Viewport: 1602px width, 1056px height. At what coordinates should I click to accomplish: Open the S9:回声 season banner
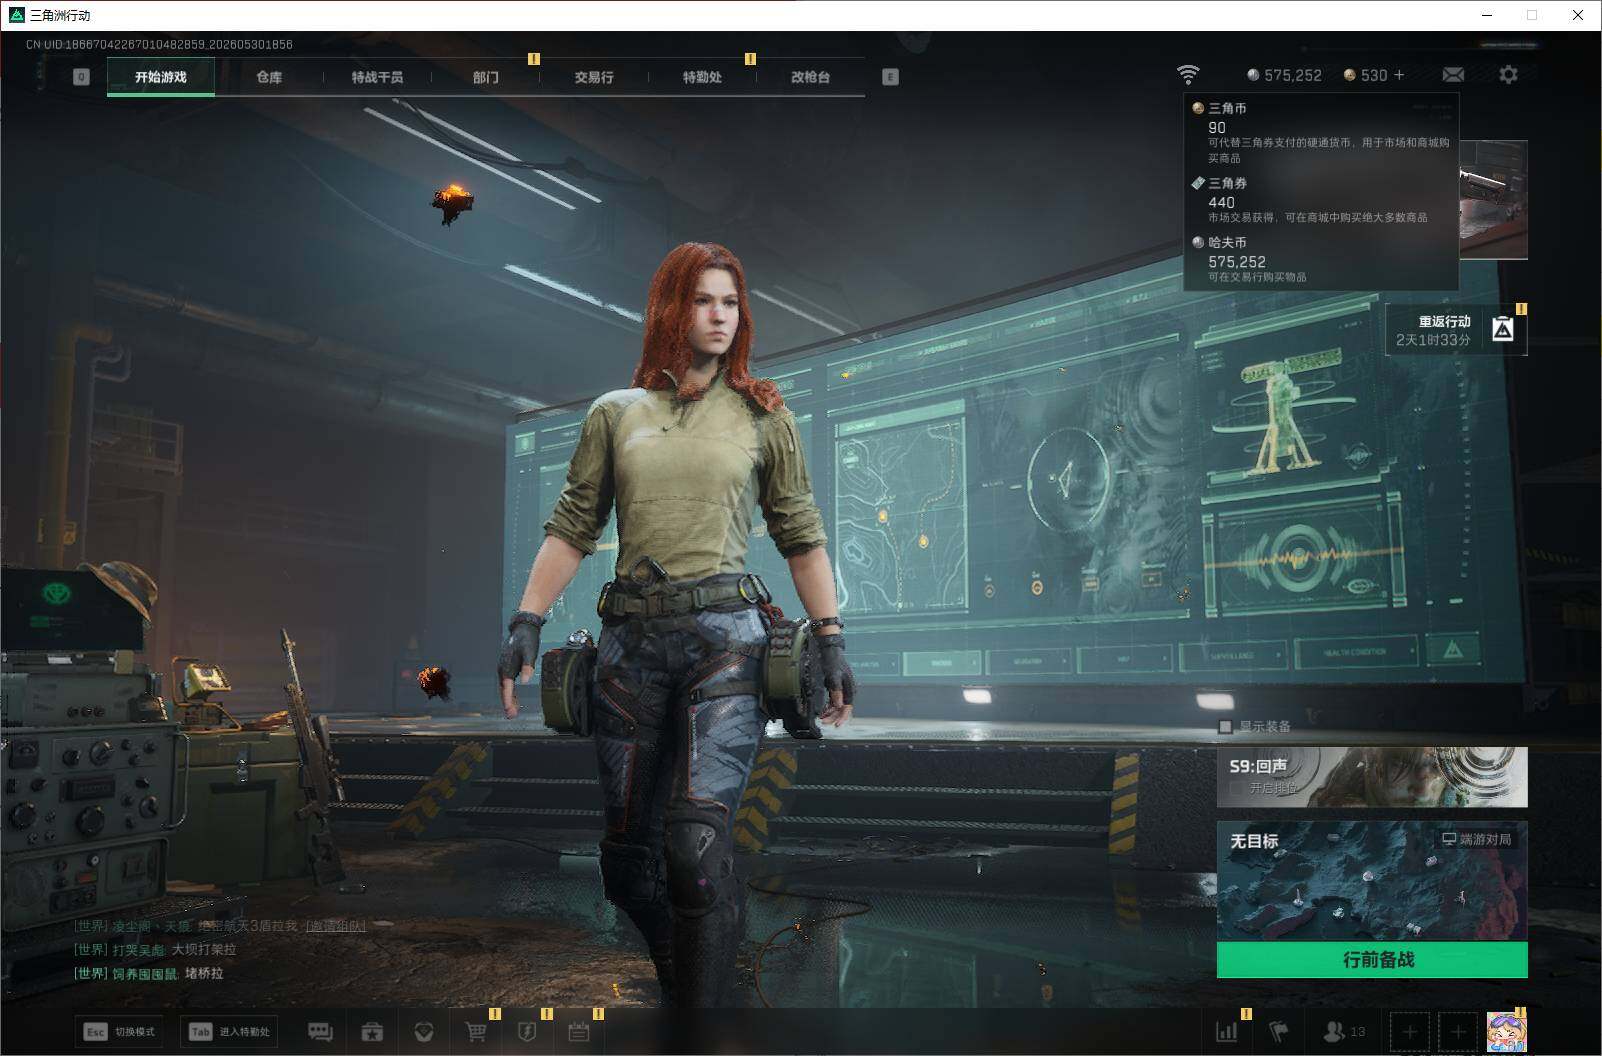(x=1372, y=777)
